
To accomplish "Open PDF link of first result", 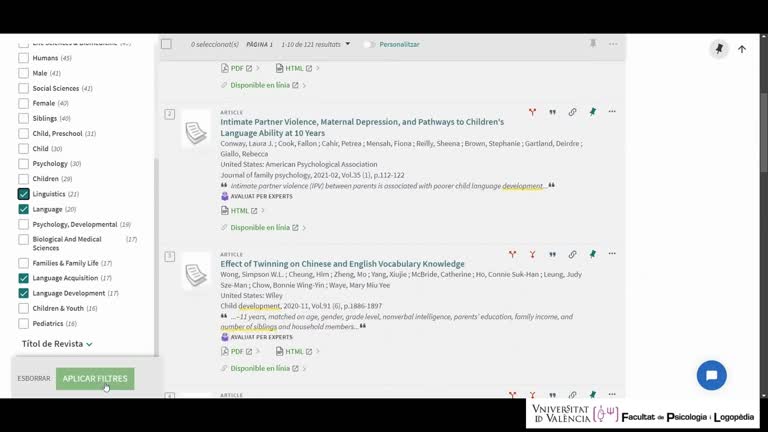I will pos(237,68).
